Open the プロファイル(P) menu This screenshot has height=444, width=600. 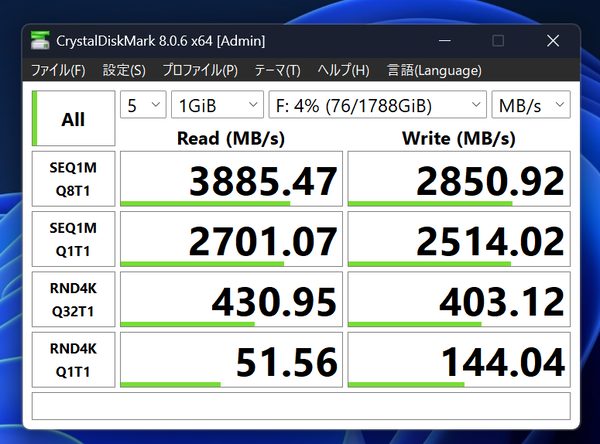tap(200, 70)
